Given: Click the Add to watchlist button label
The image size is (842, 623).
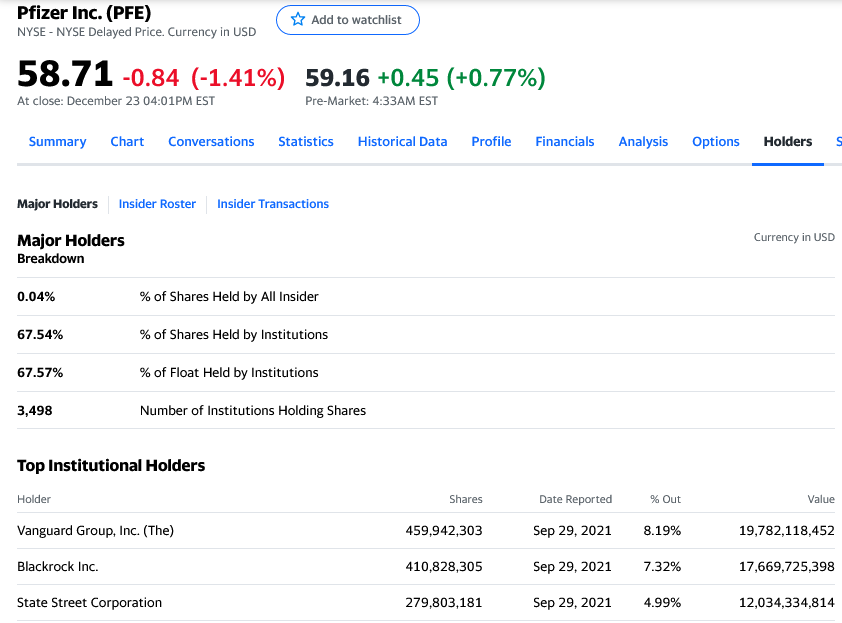Looking at the screenshot, I should (x=357, y=20).
